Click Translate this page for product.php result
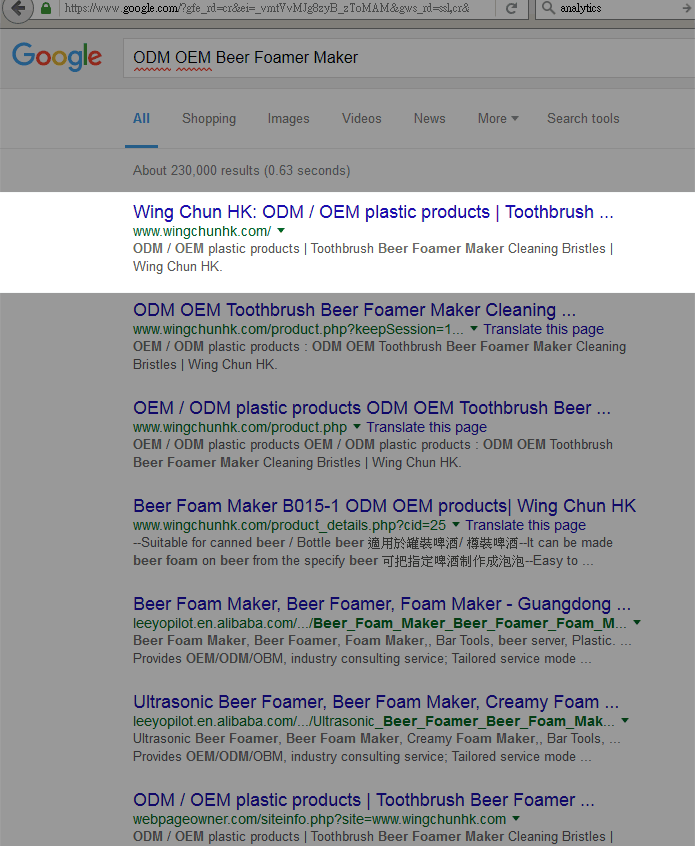The height and width of the screenshot is (846, 695). pos(426,427)
